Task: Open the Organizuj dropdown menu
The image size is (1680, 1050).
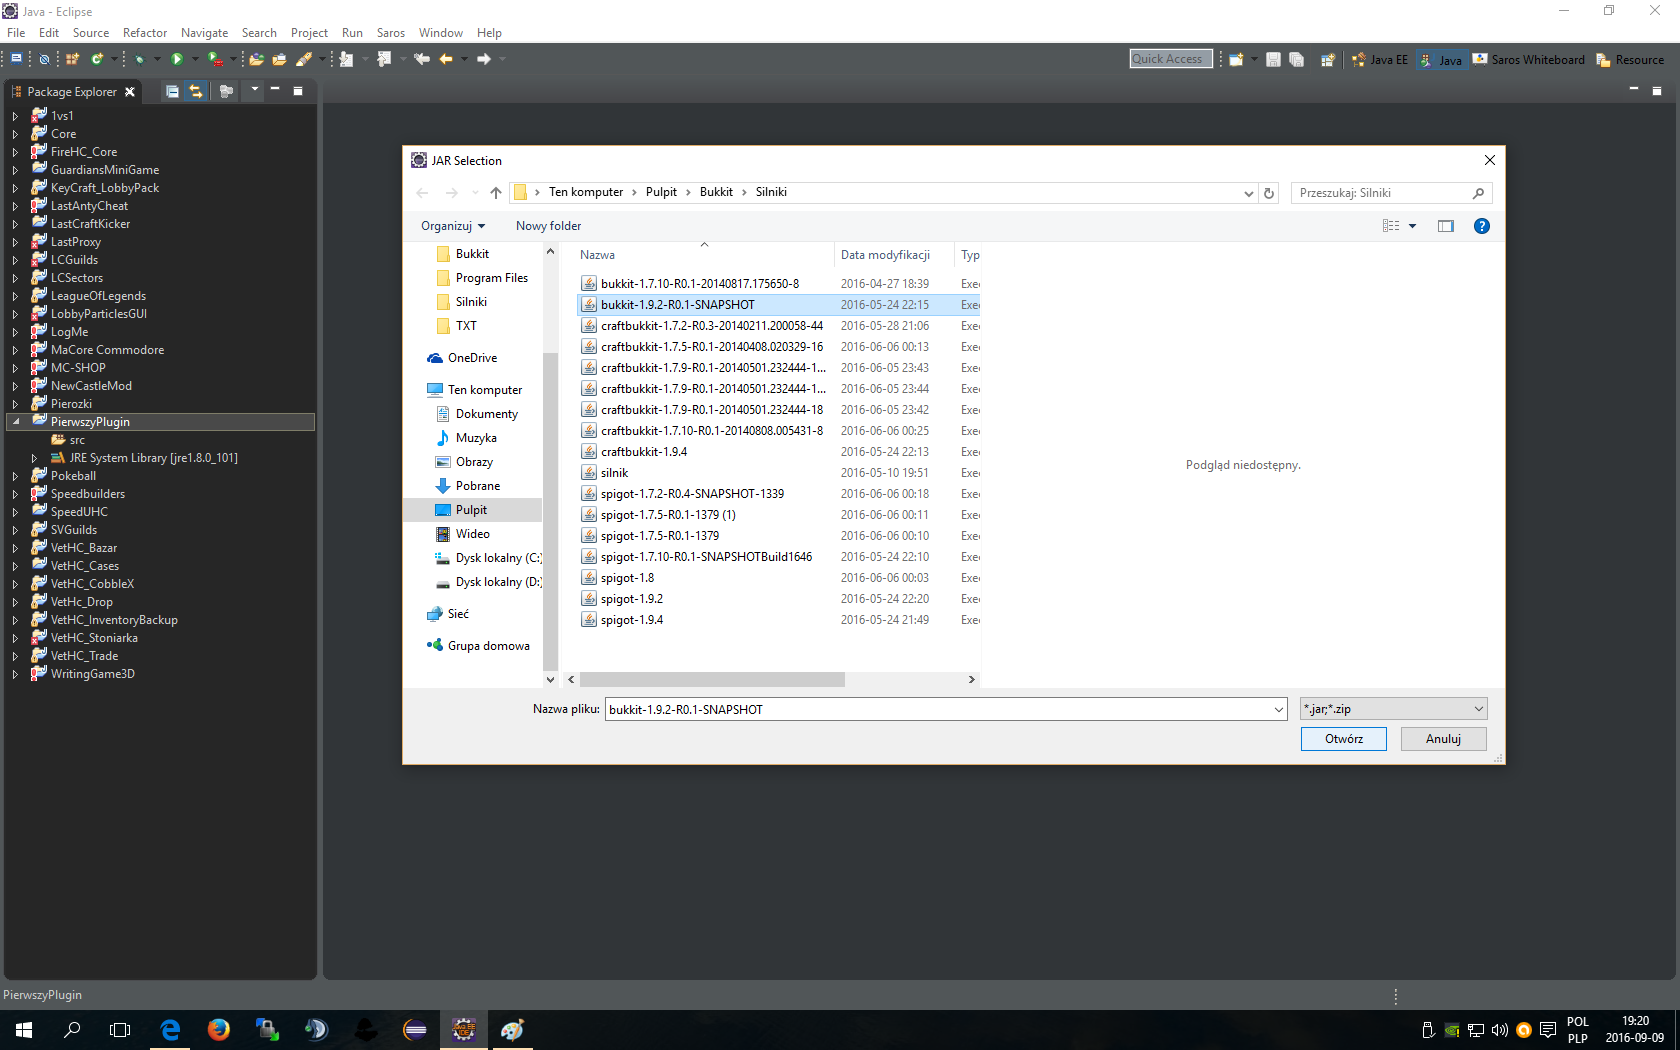Action: pos(453,226)
